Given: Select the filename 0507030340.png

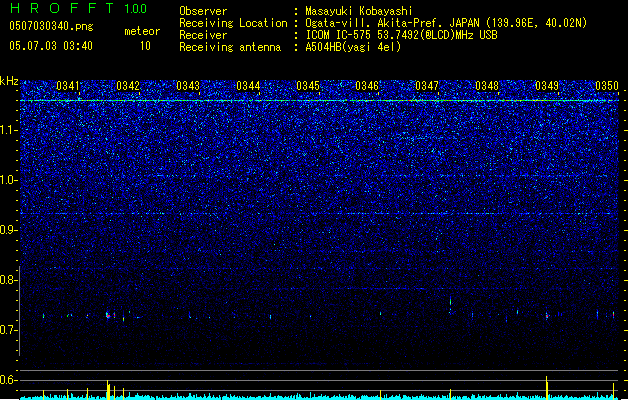Looking at the screenshot, I should tap(51, 27).
